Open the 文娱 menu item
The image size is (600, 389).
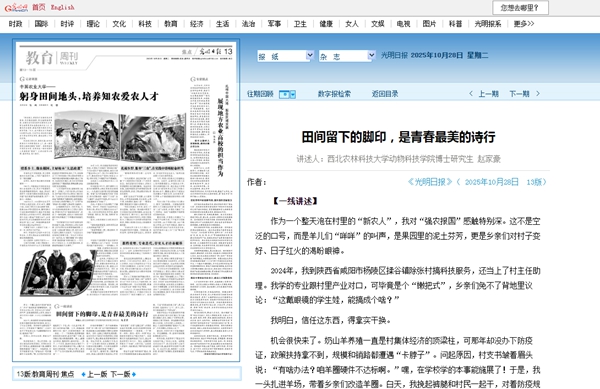(378, 24)
